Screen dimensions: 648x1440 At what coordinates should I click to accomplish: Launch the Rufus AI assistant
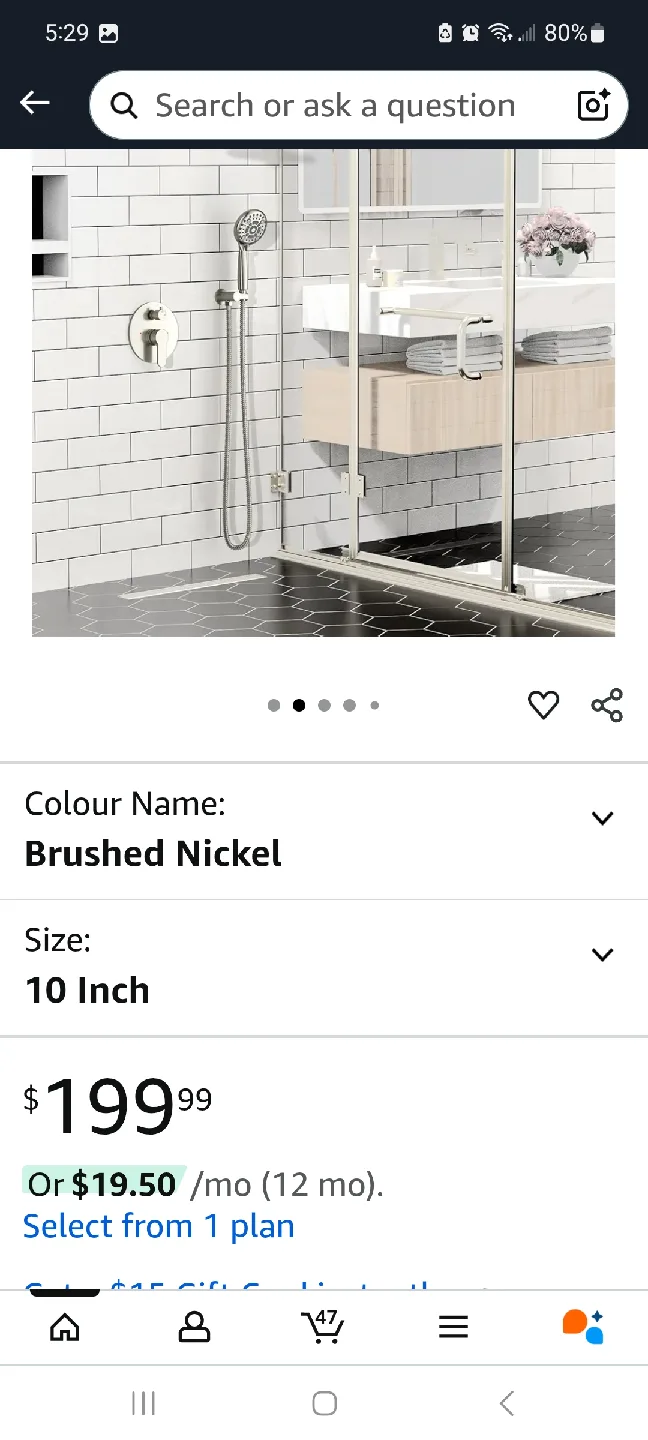(x=582, y=1327)
